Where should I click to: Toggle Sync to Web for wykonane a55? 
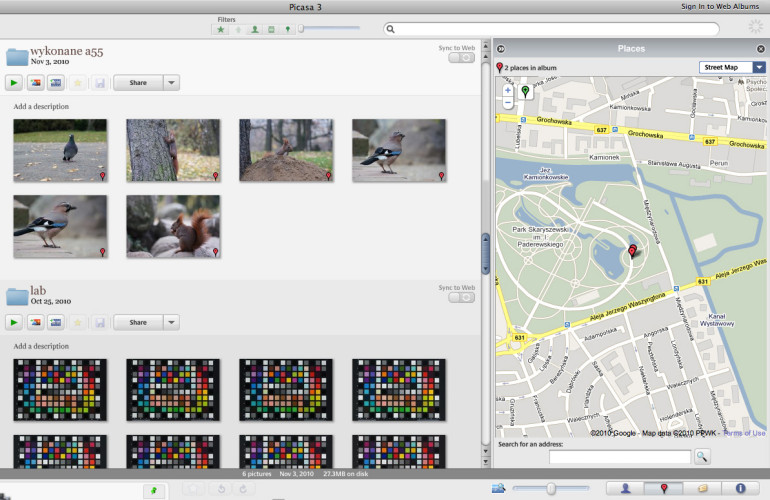pyautogui.click(x=462, y=57)
